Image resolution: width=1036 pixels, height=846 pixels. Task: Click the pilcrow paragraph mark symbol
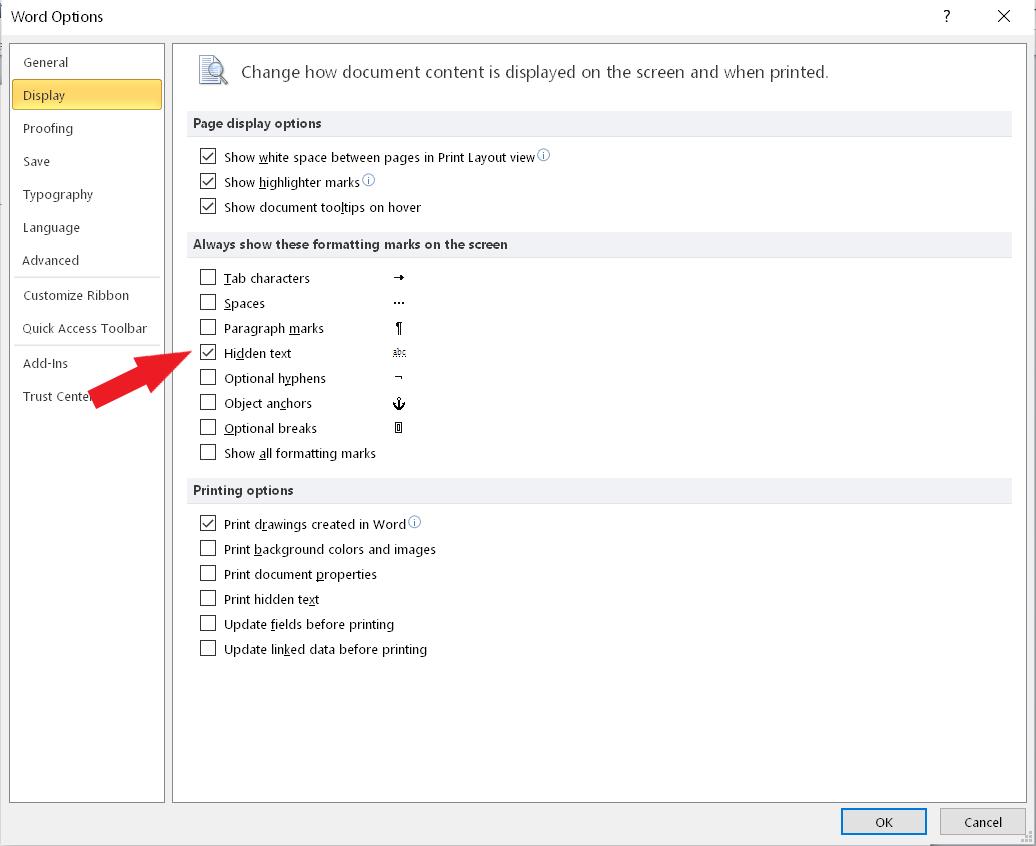(x=398, y=328)
